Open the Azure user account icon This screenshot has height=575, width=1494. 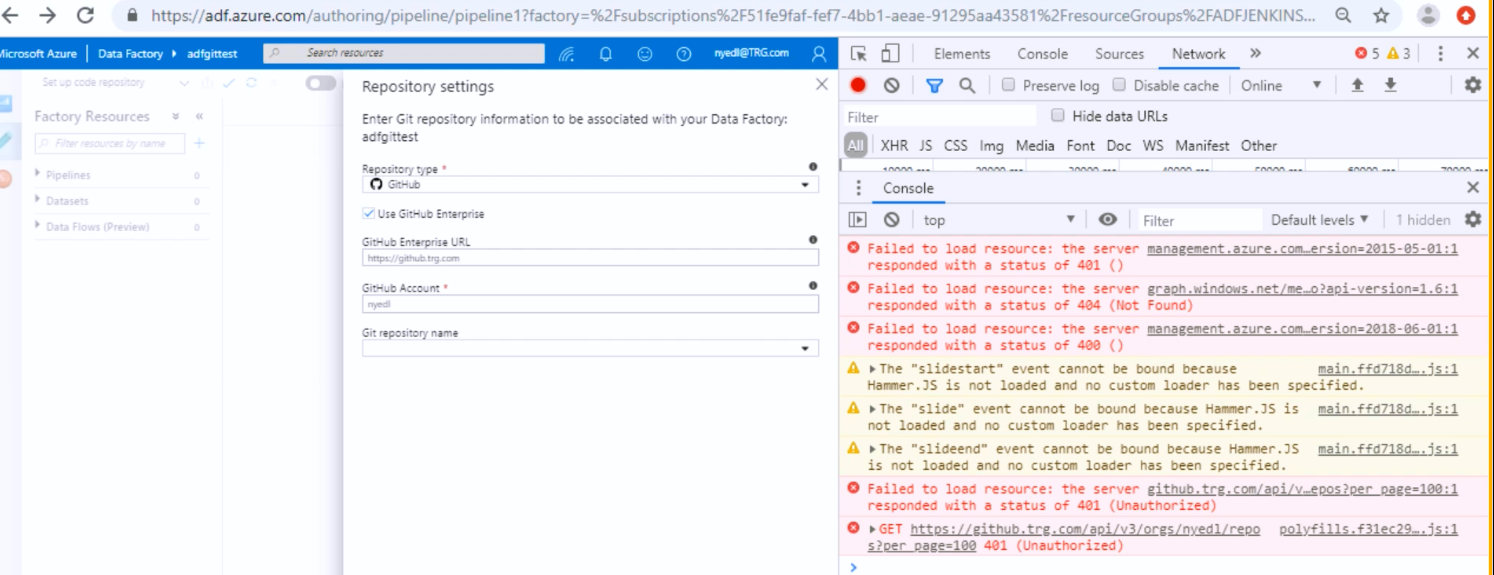820,54
